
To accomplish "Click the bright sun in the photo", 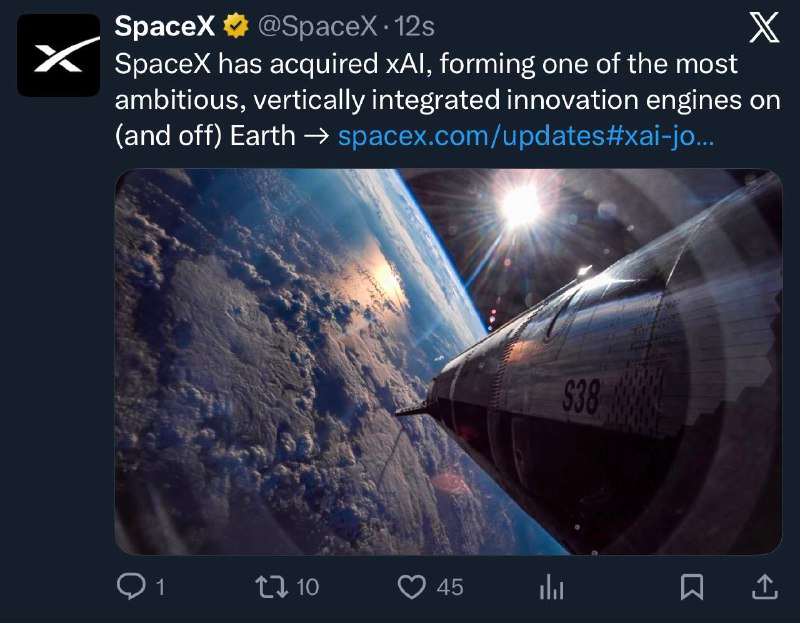I will (x=520, y=204).
